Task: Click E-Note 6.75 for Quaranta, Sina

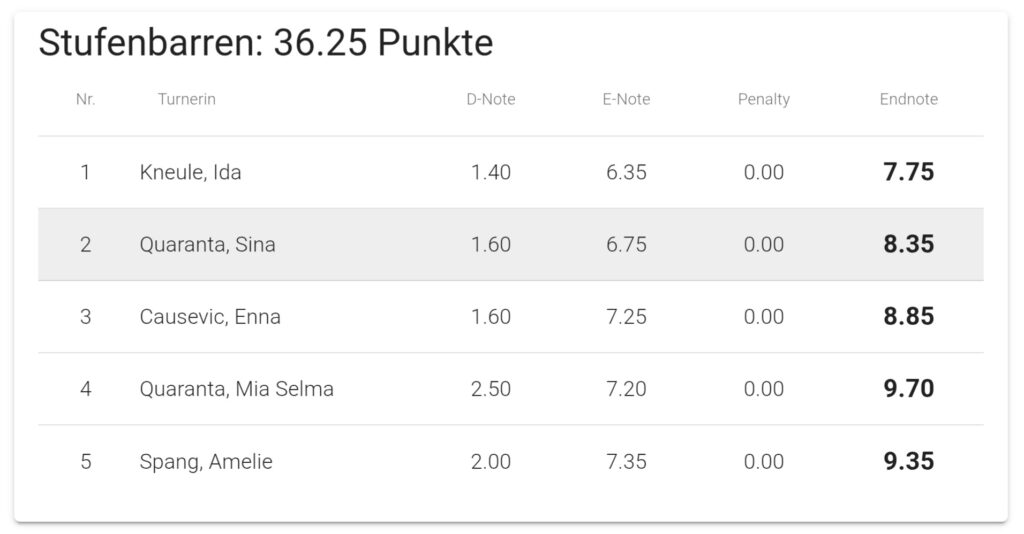Action: pos(626,244)
